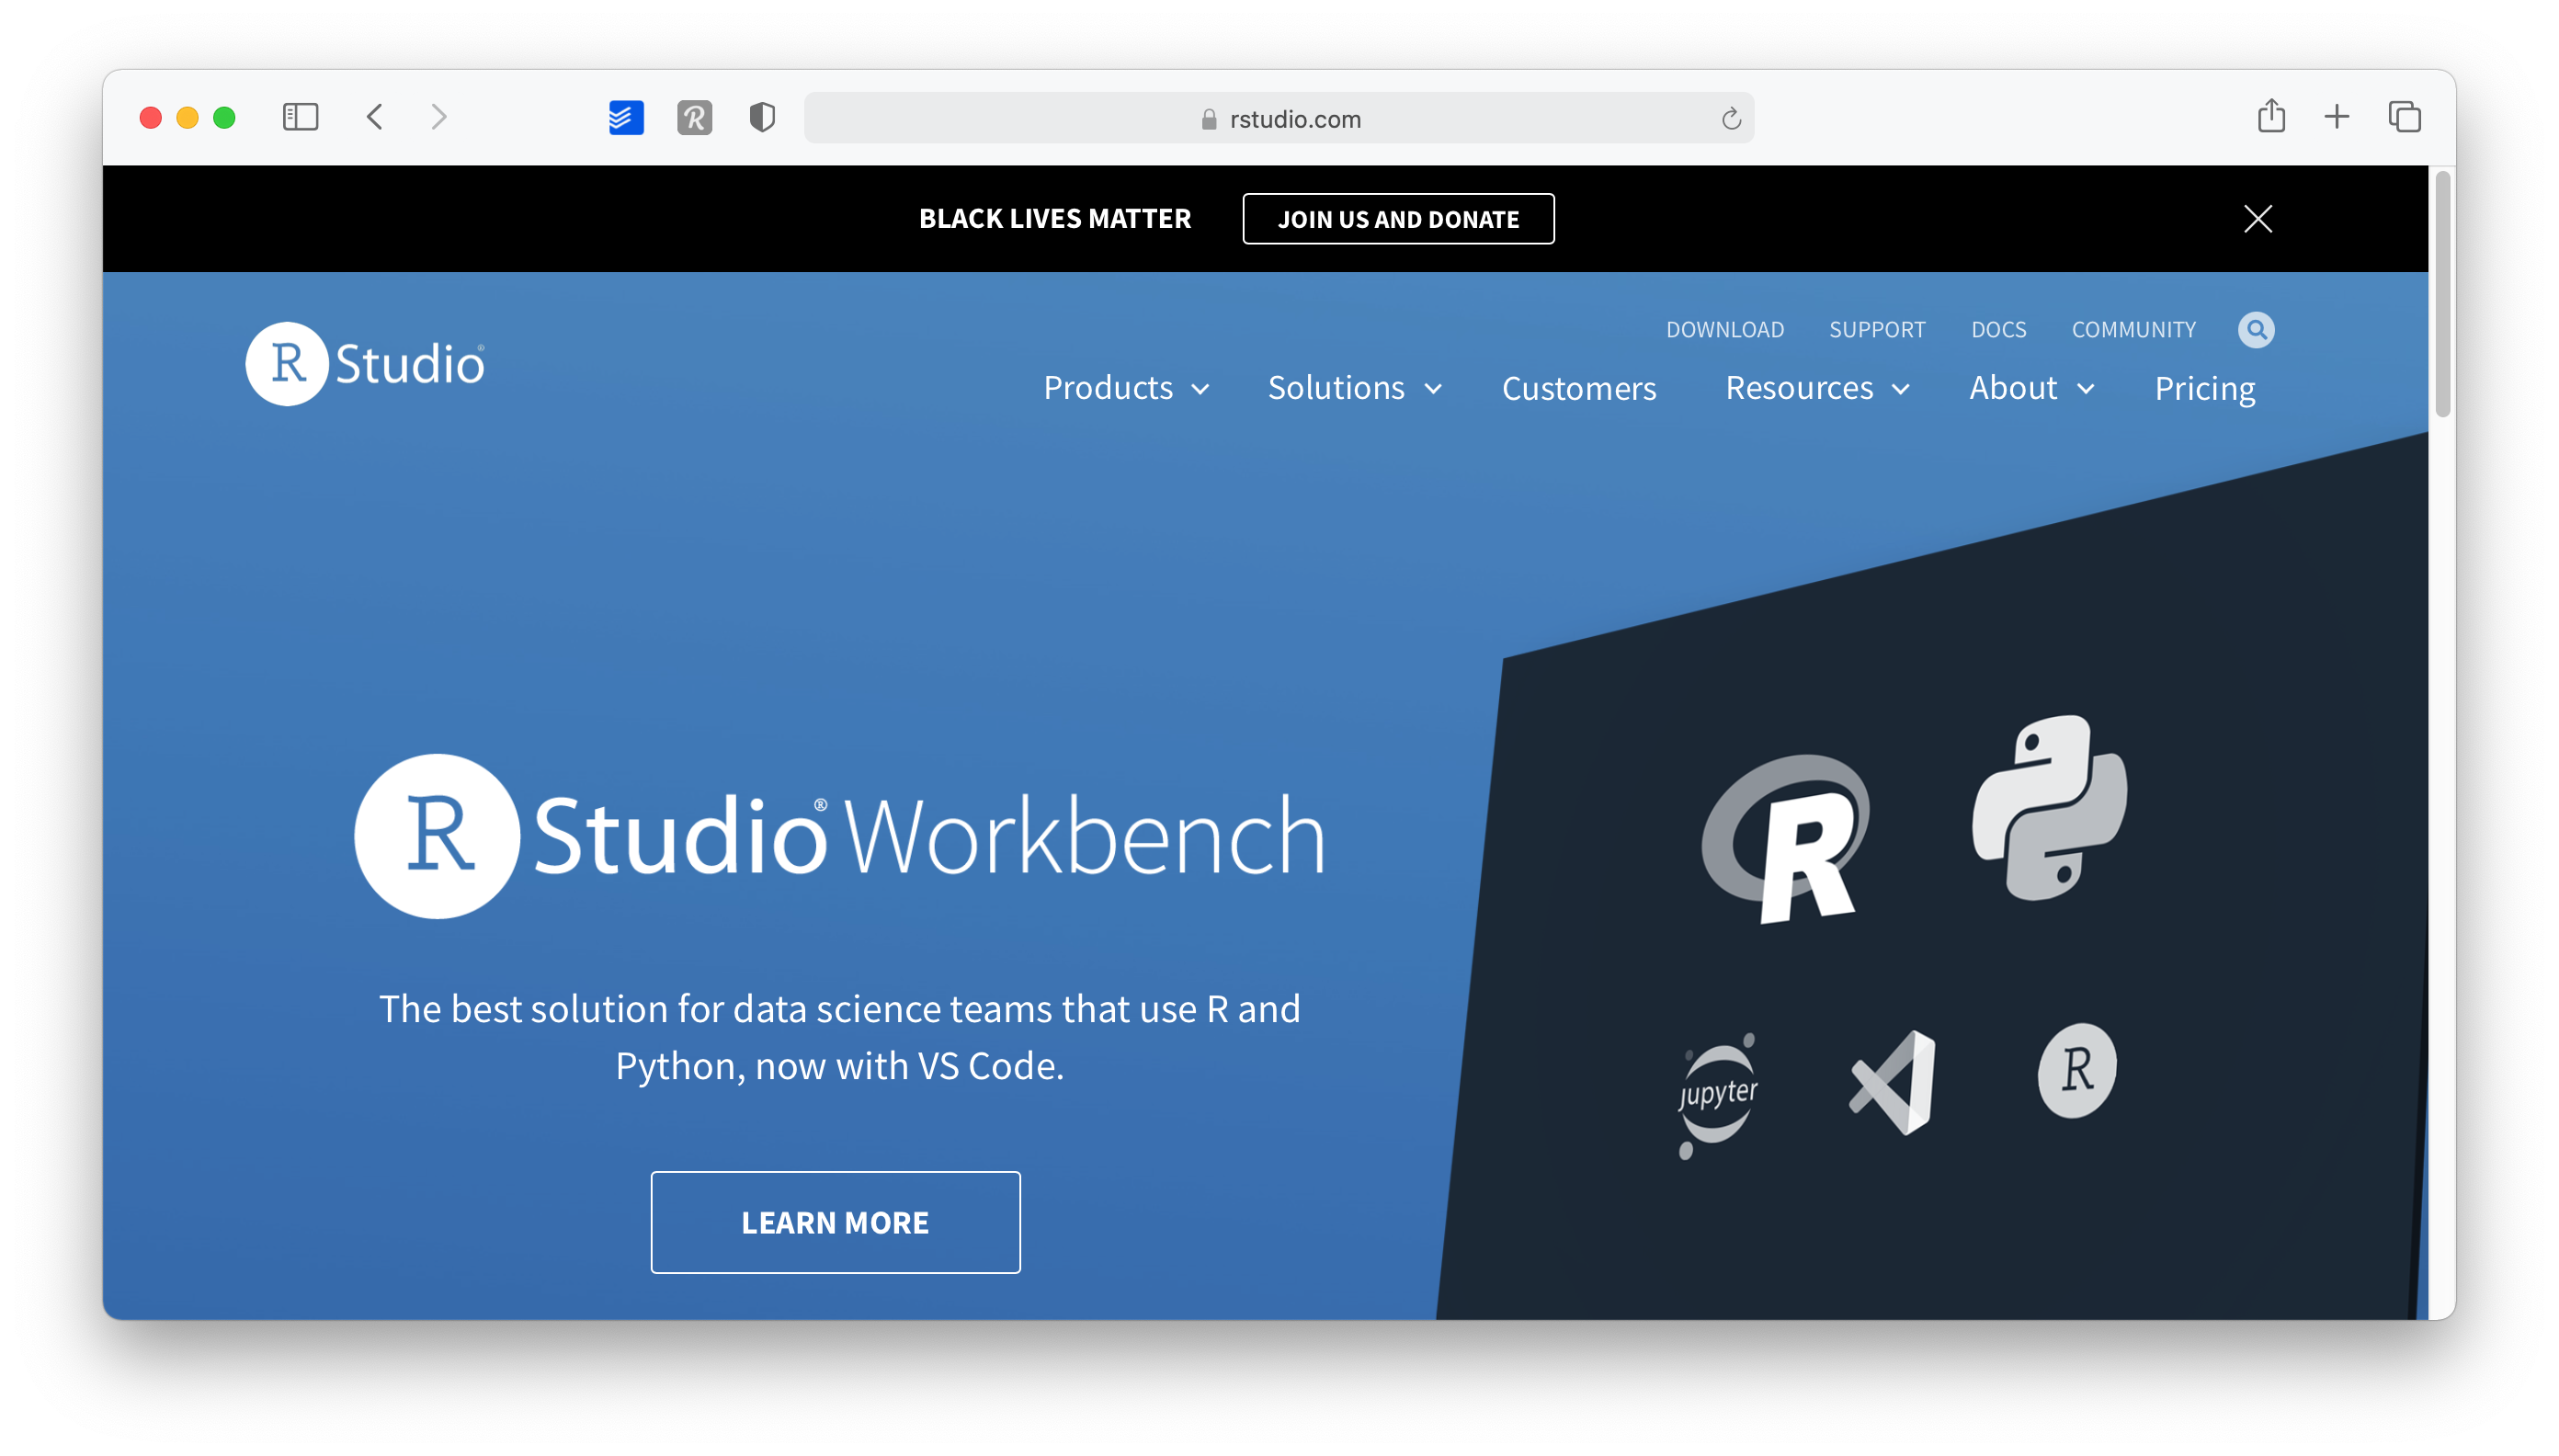Toggle the Safari sidebar button
The height and width of the screenshot is (1456, 2559).
300,118
